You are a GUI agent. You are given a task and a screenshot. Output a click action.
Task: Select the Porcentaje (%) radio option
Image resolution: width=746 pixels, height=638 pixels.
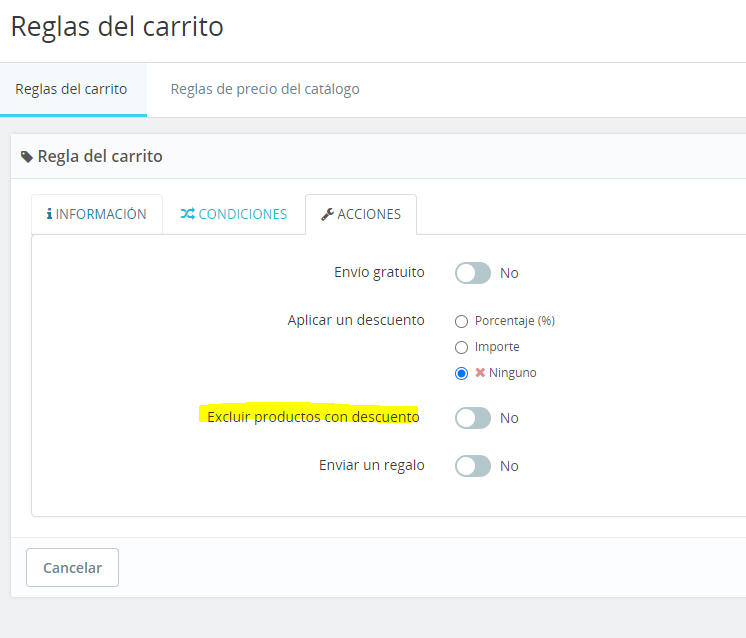pos(461,322)
